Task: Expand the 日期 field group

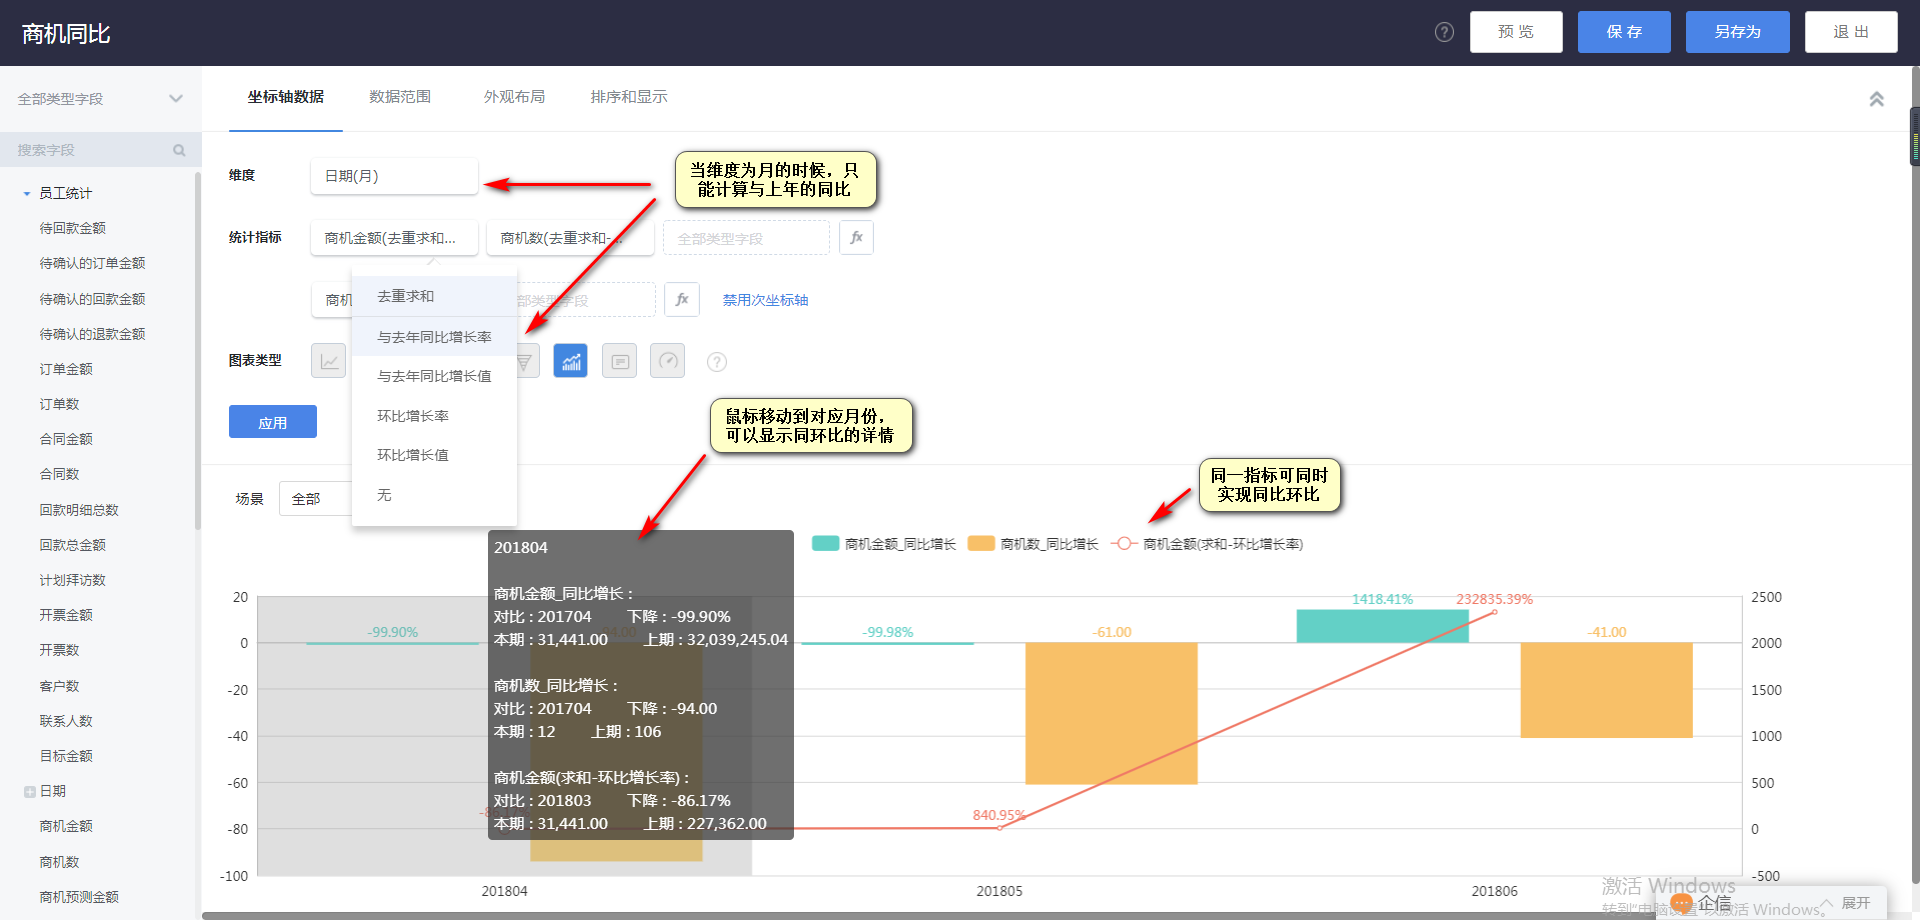Action: point(30,792)
